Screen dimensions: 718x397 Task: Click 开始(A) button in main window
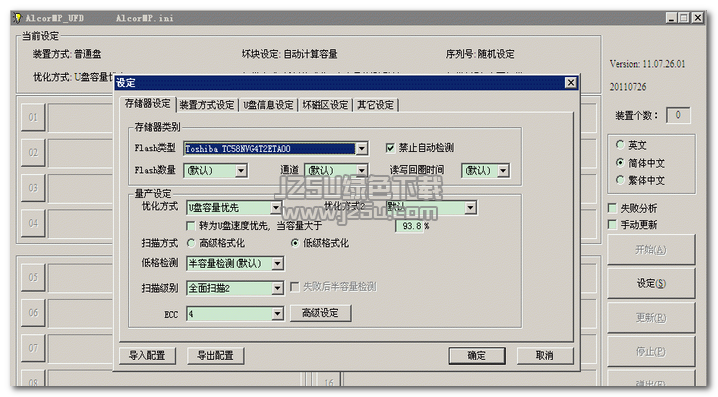[x=651, y=250]
